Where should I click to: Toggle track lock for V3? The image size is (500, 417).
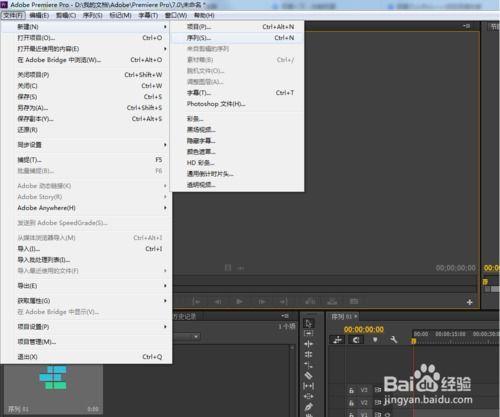351,390
